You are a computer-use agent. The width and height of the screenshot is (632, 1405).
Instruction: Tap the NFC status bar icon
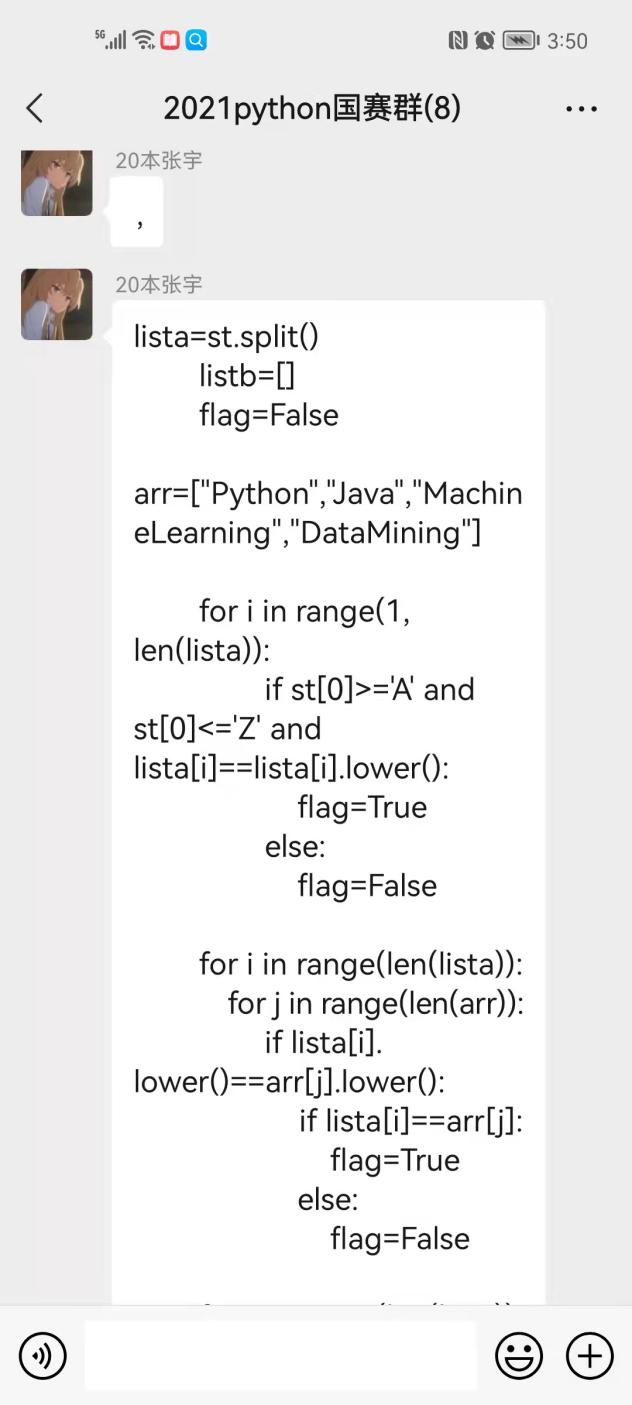(458, 40)
